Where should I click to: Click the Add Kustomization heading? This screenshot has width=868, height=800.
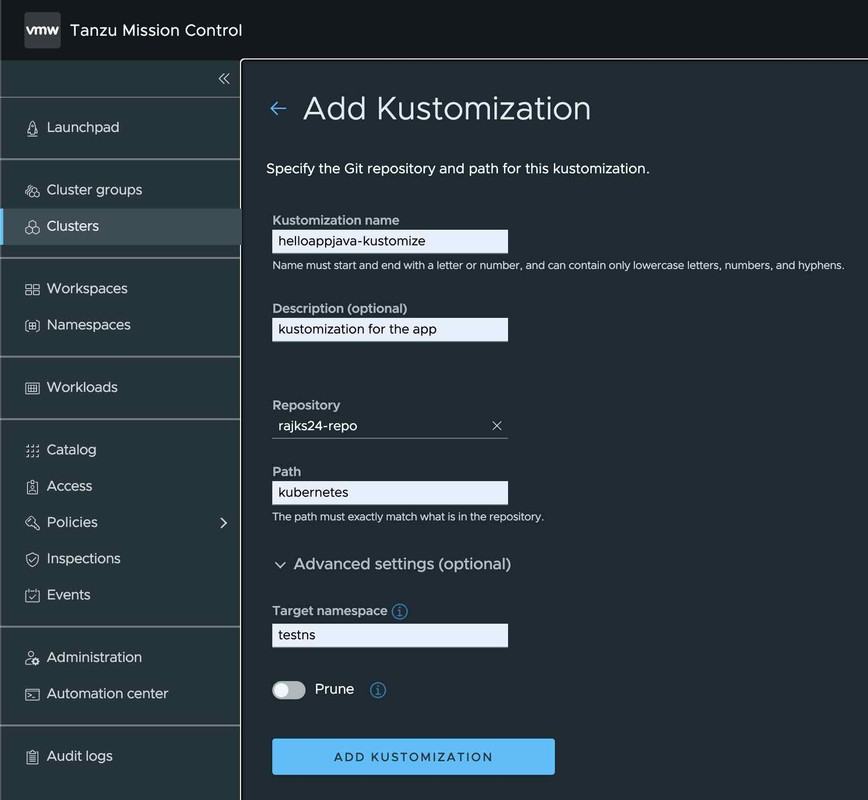click(447, 109)
